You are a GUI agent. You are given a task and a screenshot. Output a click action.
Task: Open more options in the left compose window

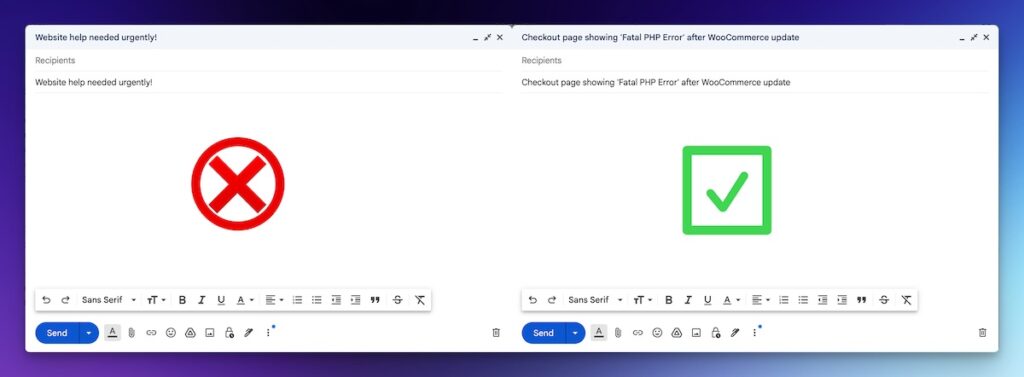(x=268, y=333)
